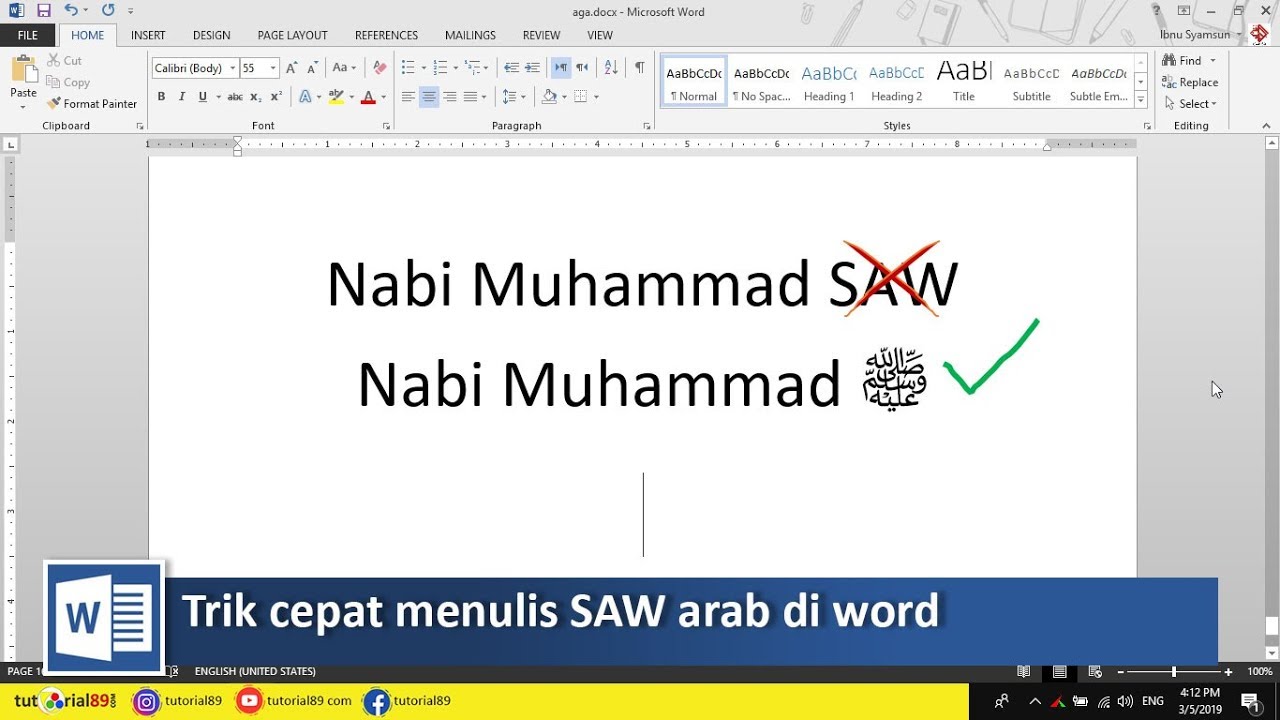1280x720 pixels.
Task: Align text to the right
Action: pos(450,97)
